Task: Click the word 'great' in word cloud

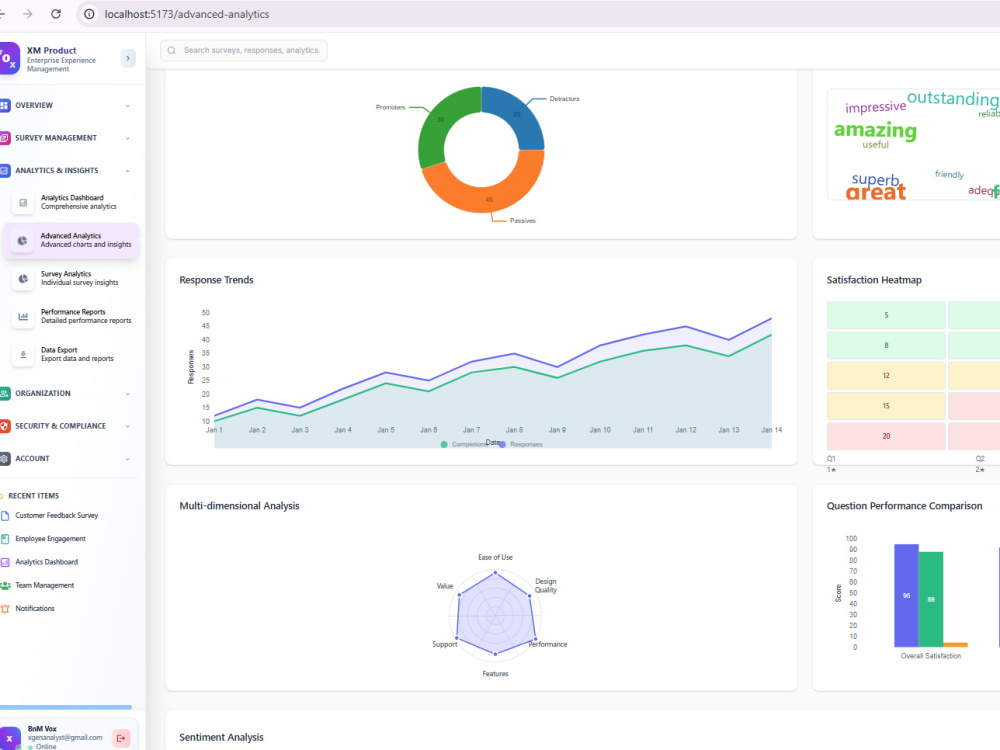Action: tap(876, 192)
